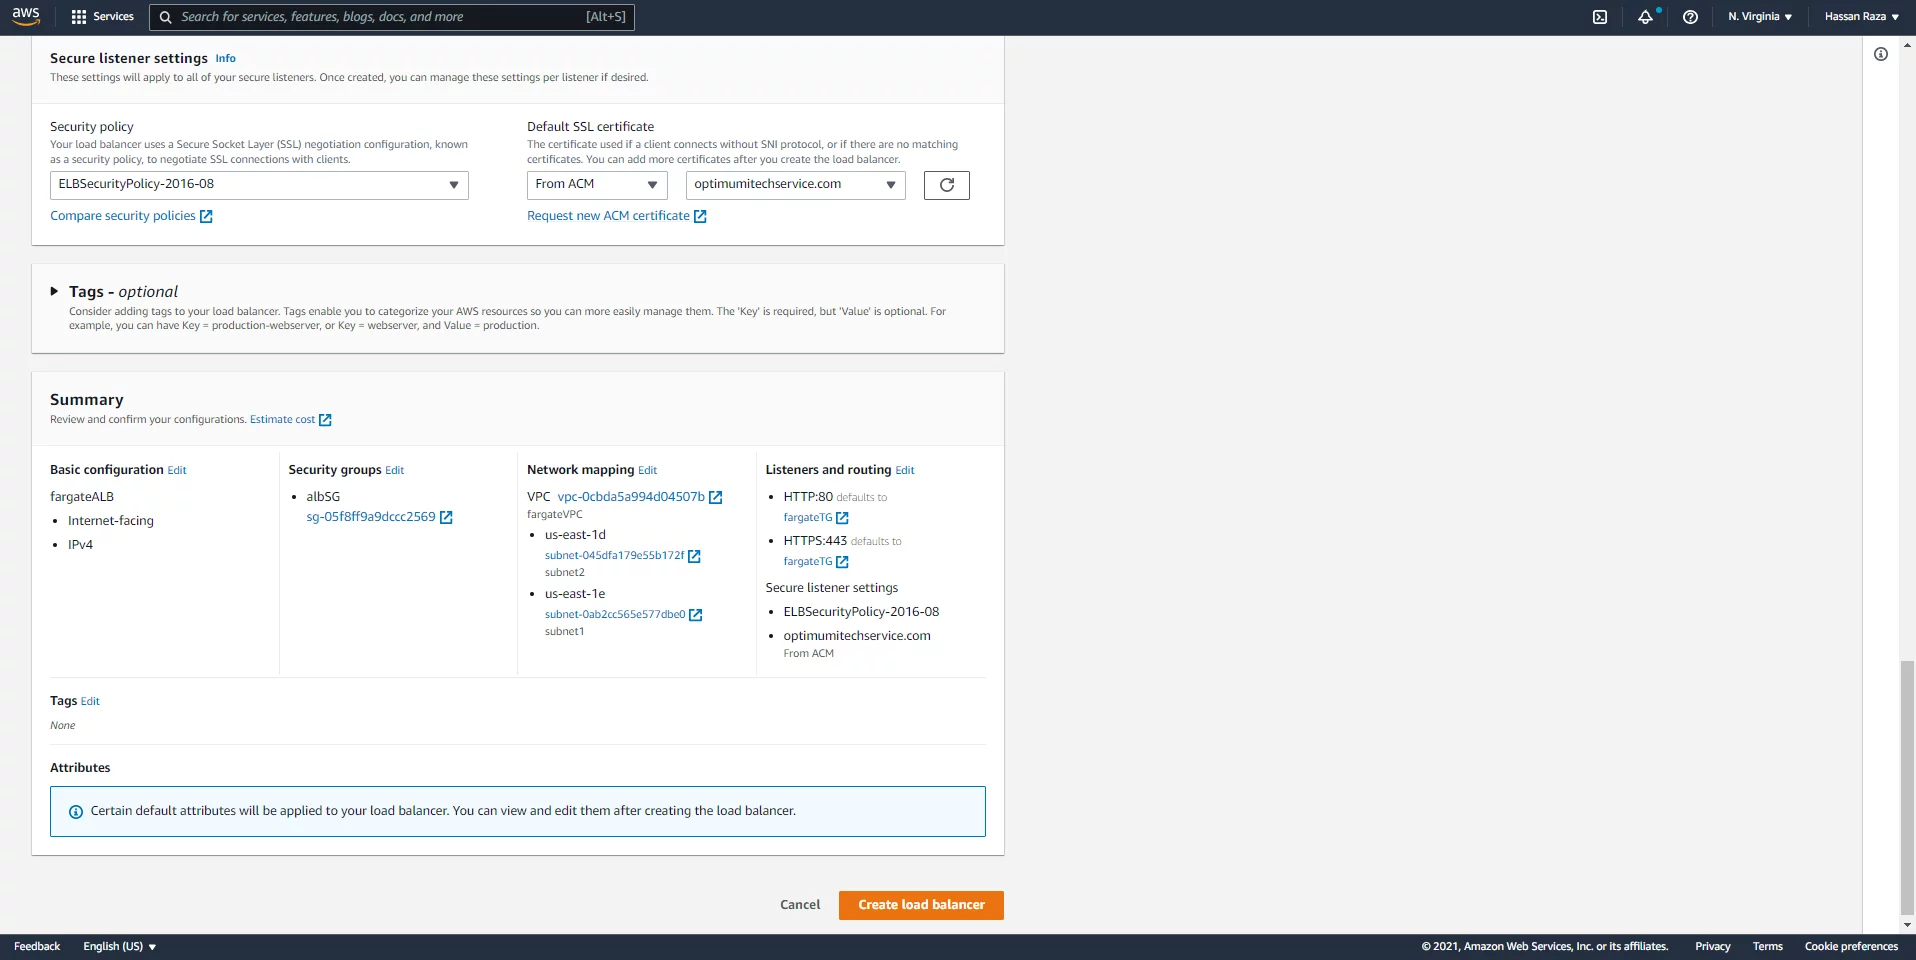Click the Create load balancer button
Screen dimensions: 1916x960
click(921, 905)
